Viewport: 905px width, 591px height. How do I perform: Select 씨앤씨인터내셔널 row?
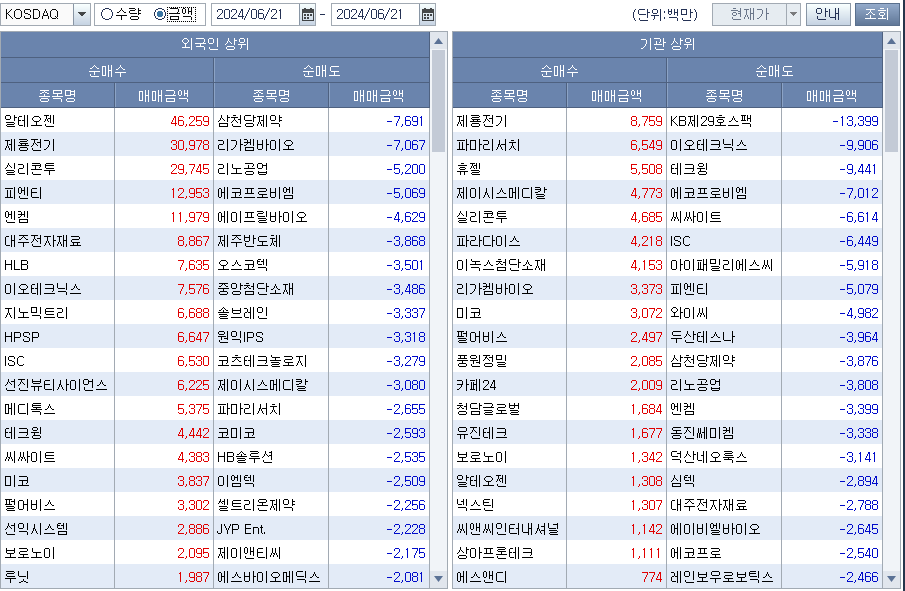coord(508,529)
